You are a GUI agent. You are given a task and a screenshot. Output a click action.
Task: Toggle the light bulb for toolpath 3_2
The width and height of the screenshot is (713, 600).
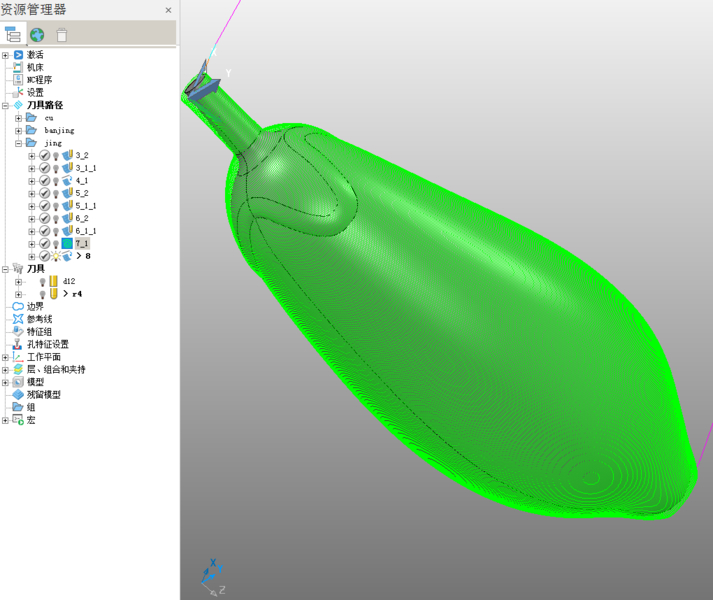tap(56, 156)
